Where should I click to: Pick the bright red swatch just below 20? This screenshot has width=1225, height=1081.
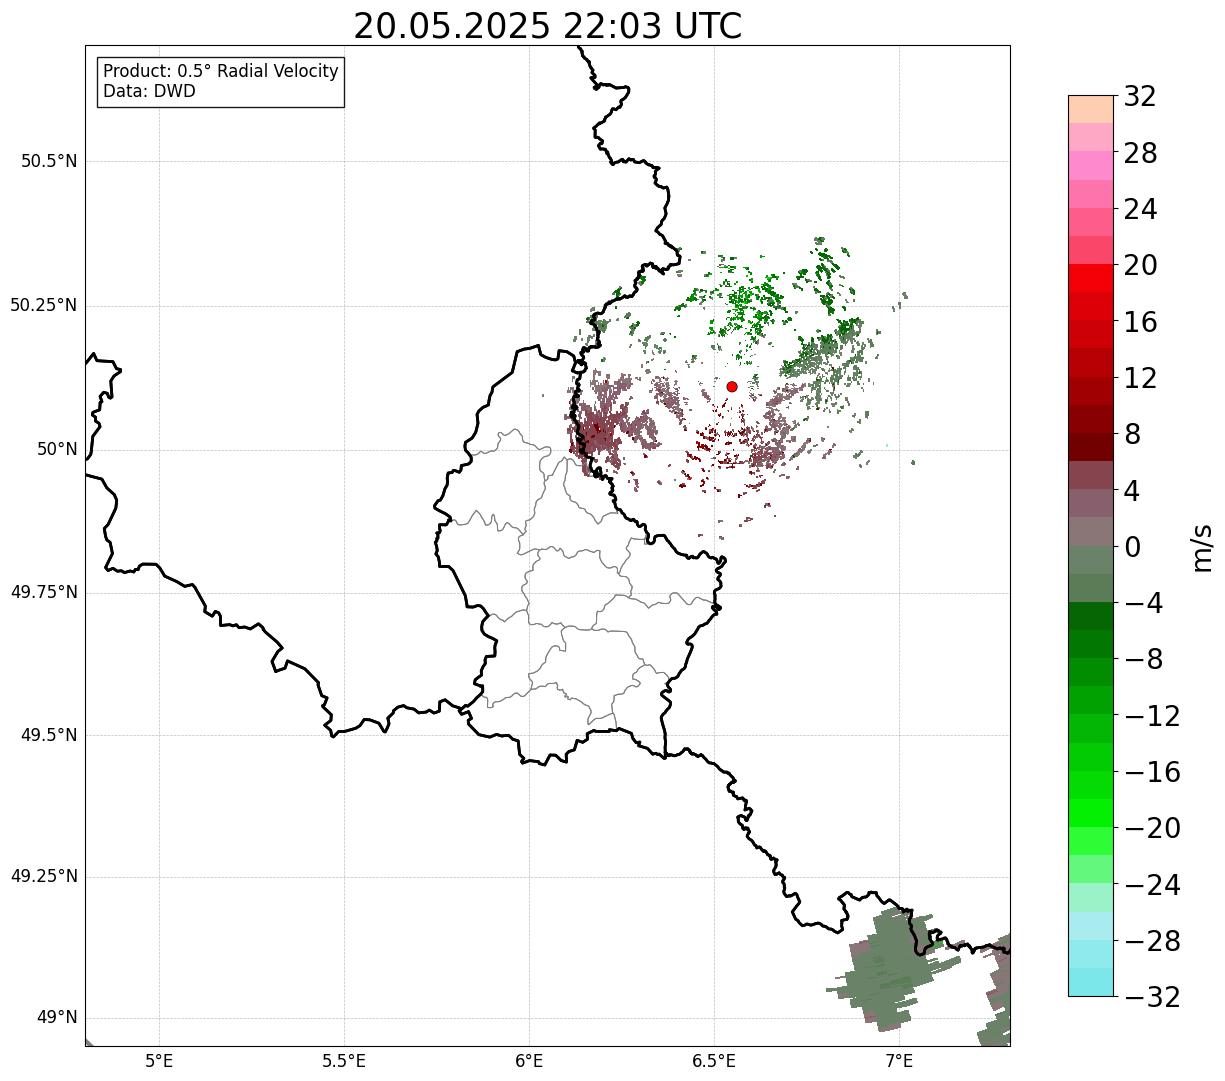point(1090,278)
